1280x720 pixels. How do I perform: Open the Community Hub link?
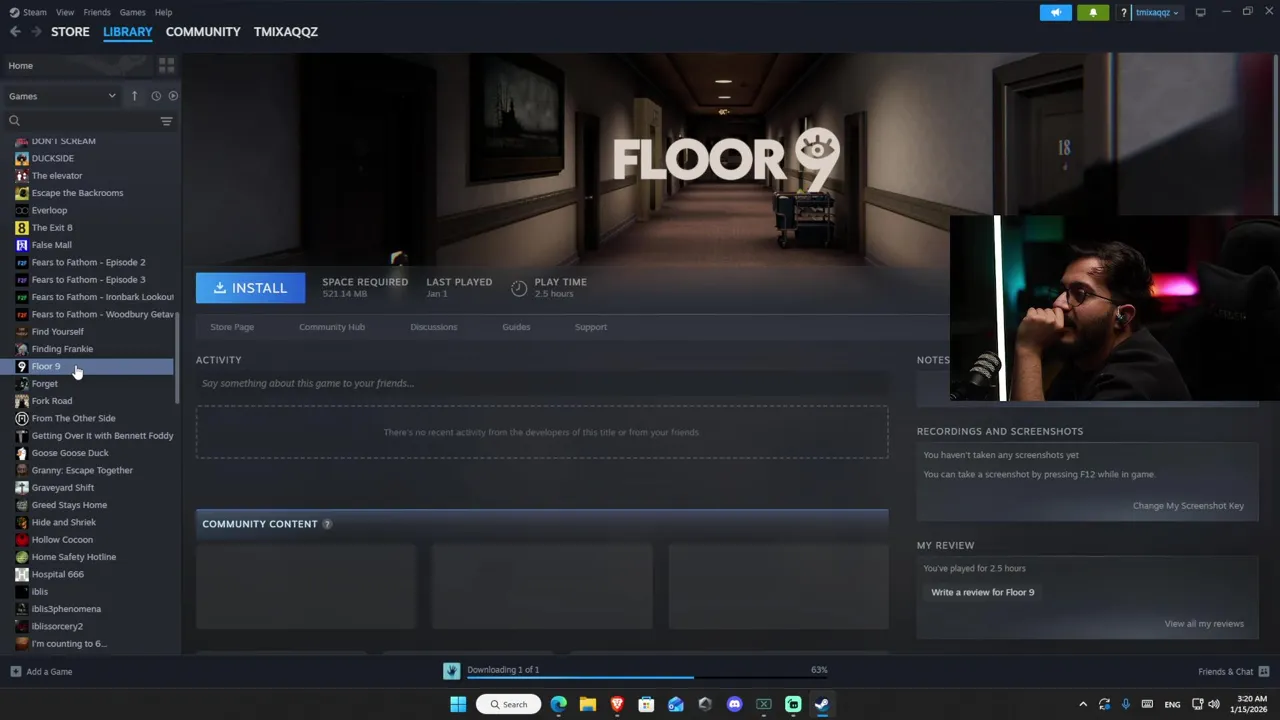pos(332,327)
